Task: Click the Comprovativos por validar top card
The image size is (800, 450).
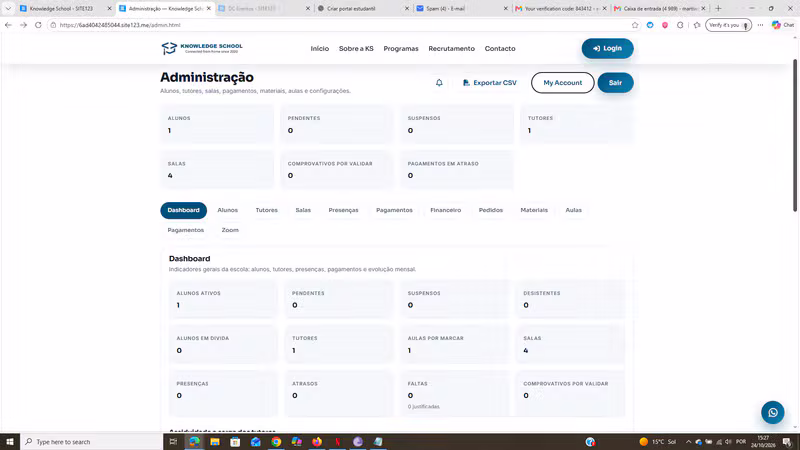Action: tap(337, 169)
